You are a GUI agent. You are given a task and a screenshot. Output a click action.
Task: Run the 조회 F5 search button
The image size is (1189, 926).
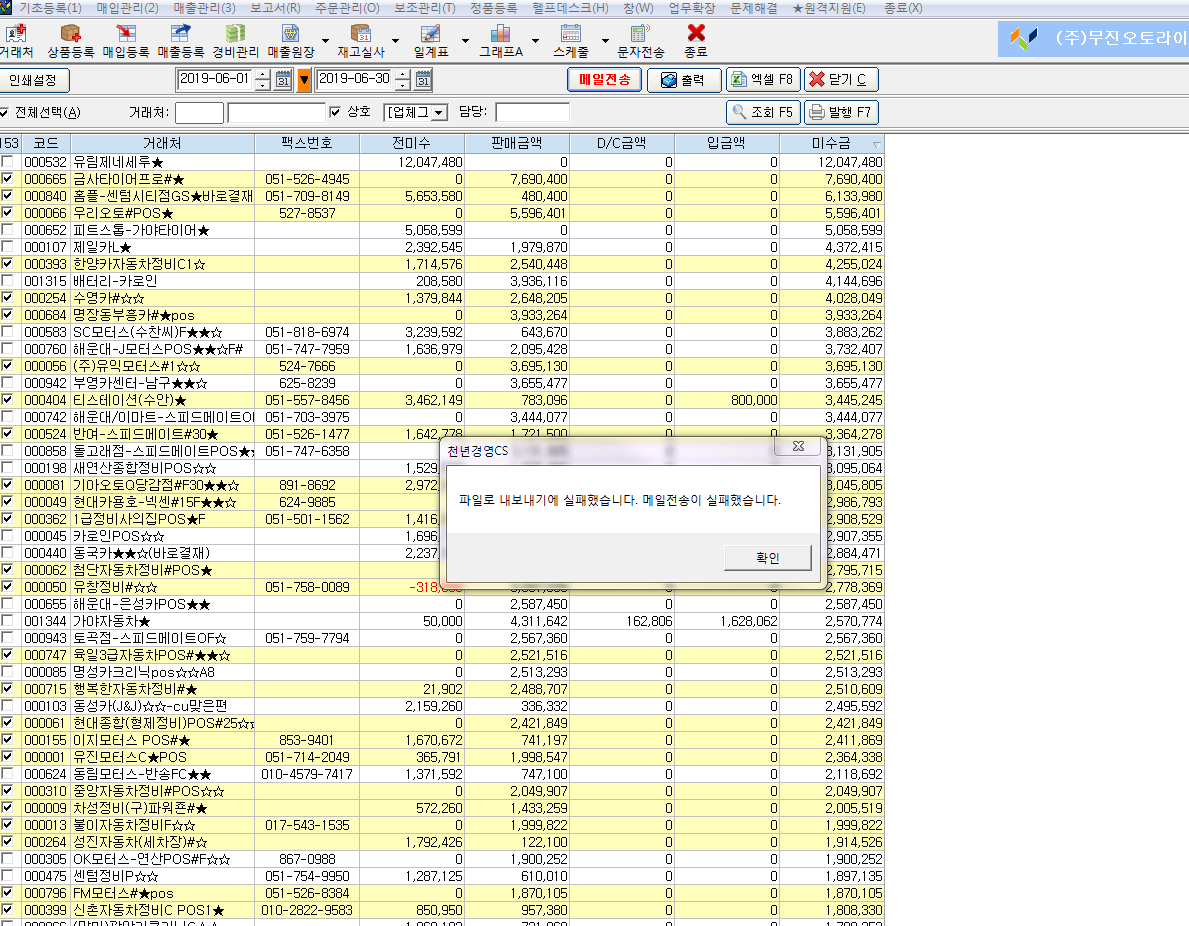pyautogui.click(x=763, y=112)
